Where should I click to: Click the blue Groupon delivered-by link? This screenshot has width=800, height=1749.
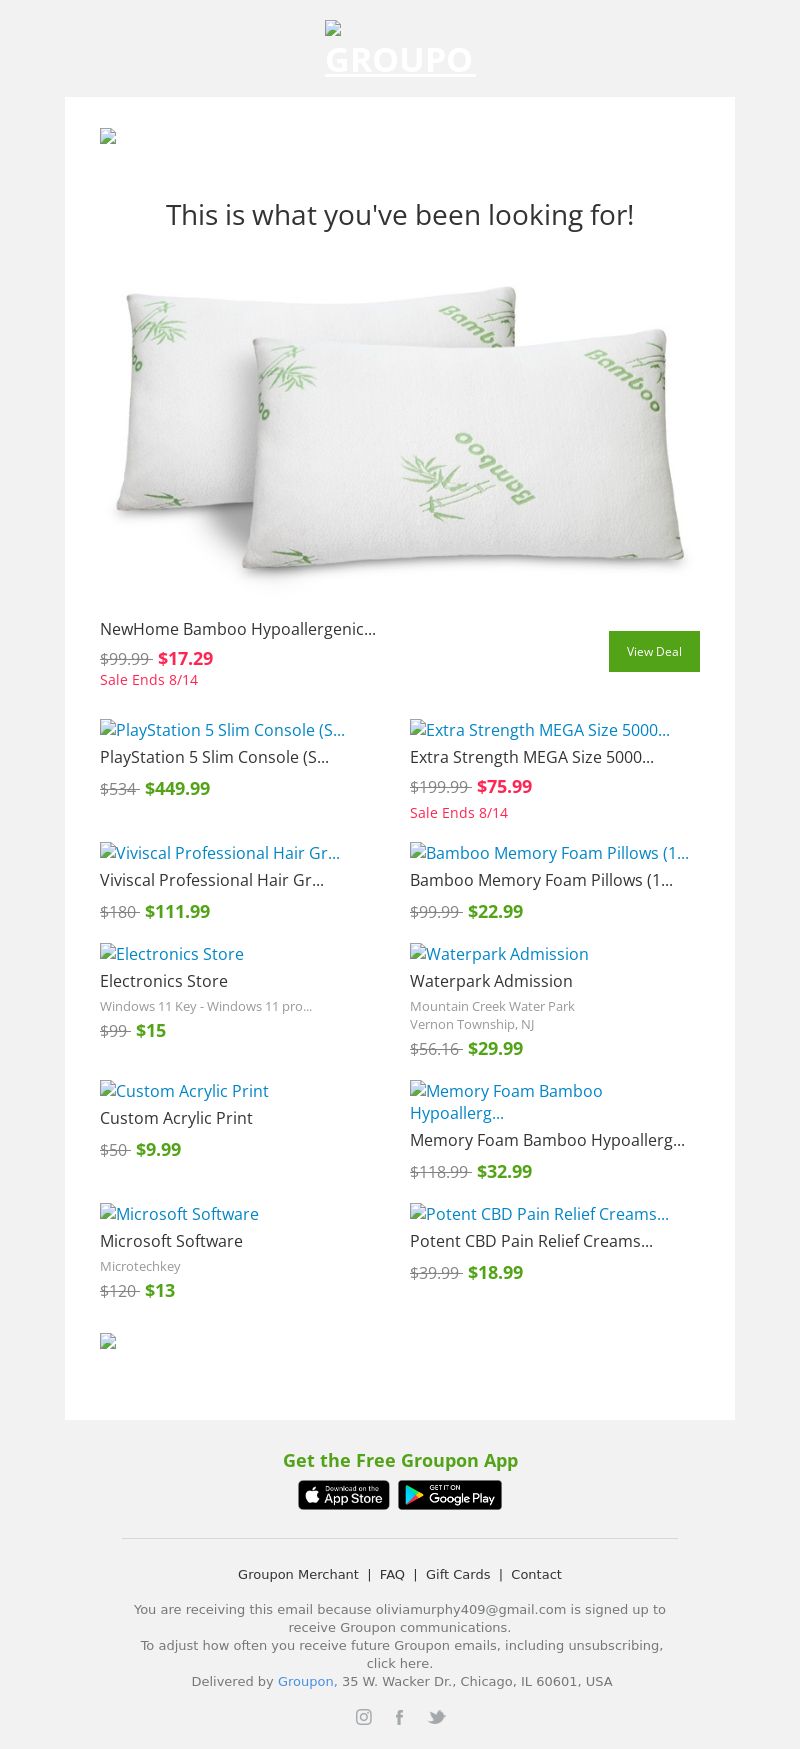(305, 1681)
